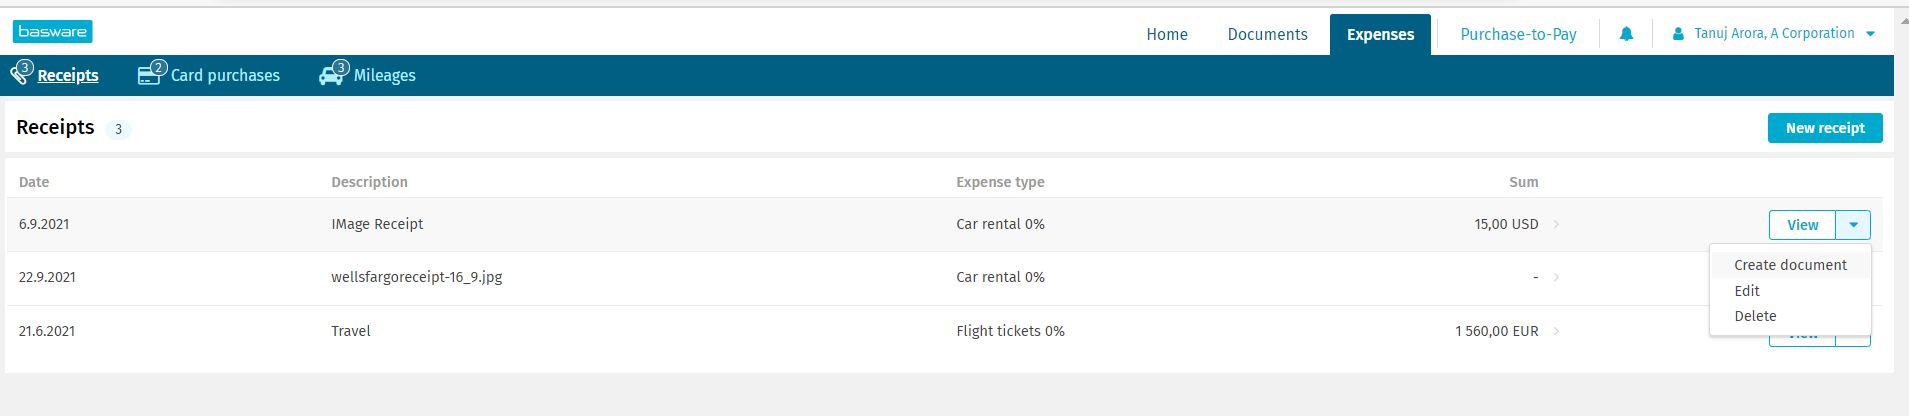Click the user profile icon

tap(1678, 34)
